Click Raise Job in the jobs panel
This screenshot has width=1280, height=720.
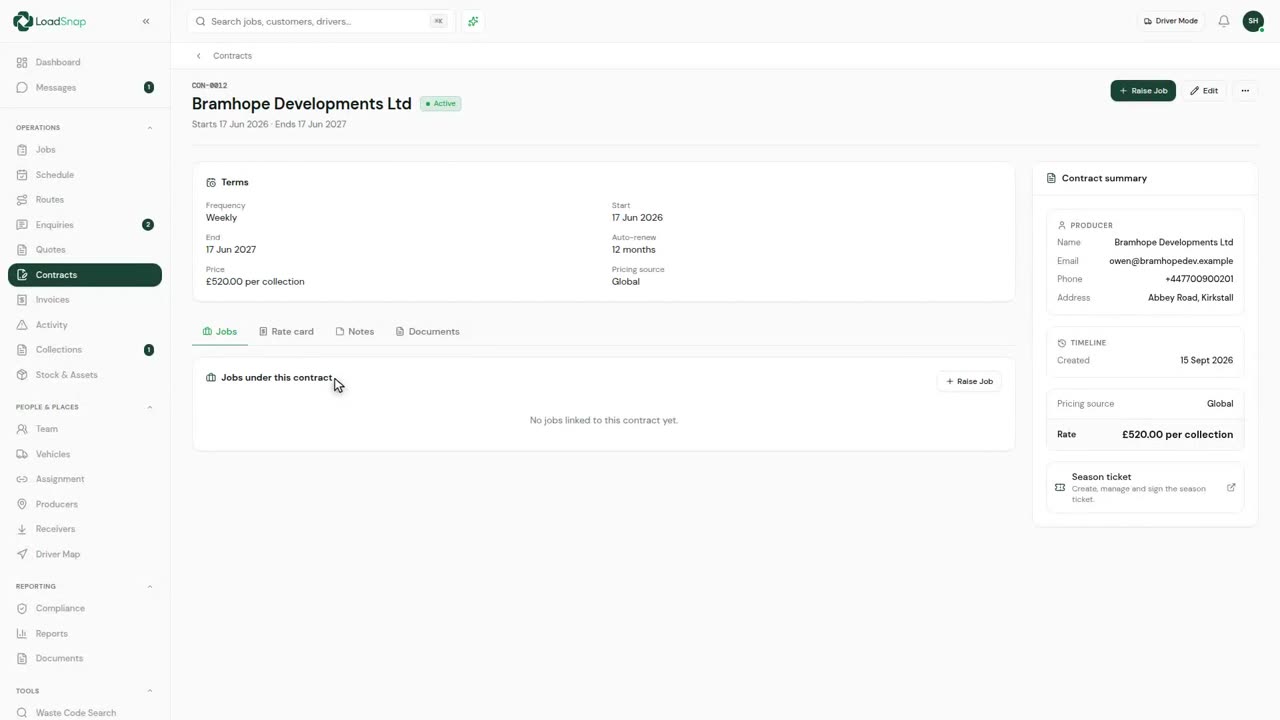[x=969, y=381]
